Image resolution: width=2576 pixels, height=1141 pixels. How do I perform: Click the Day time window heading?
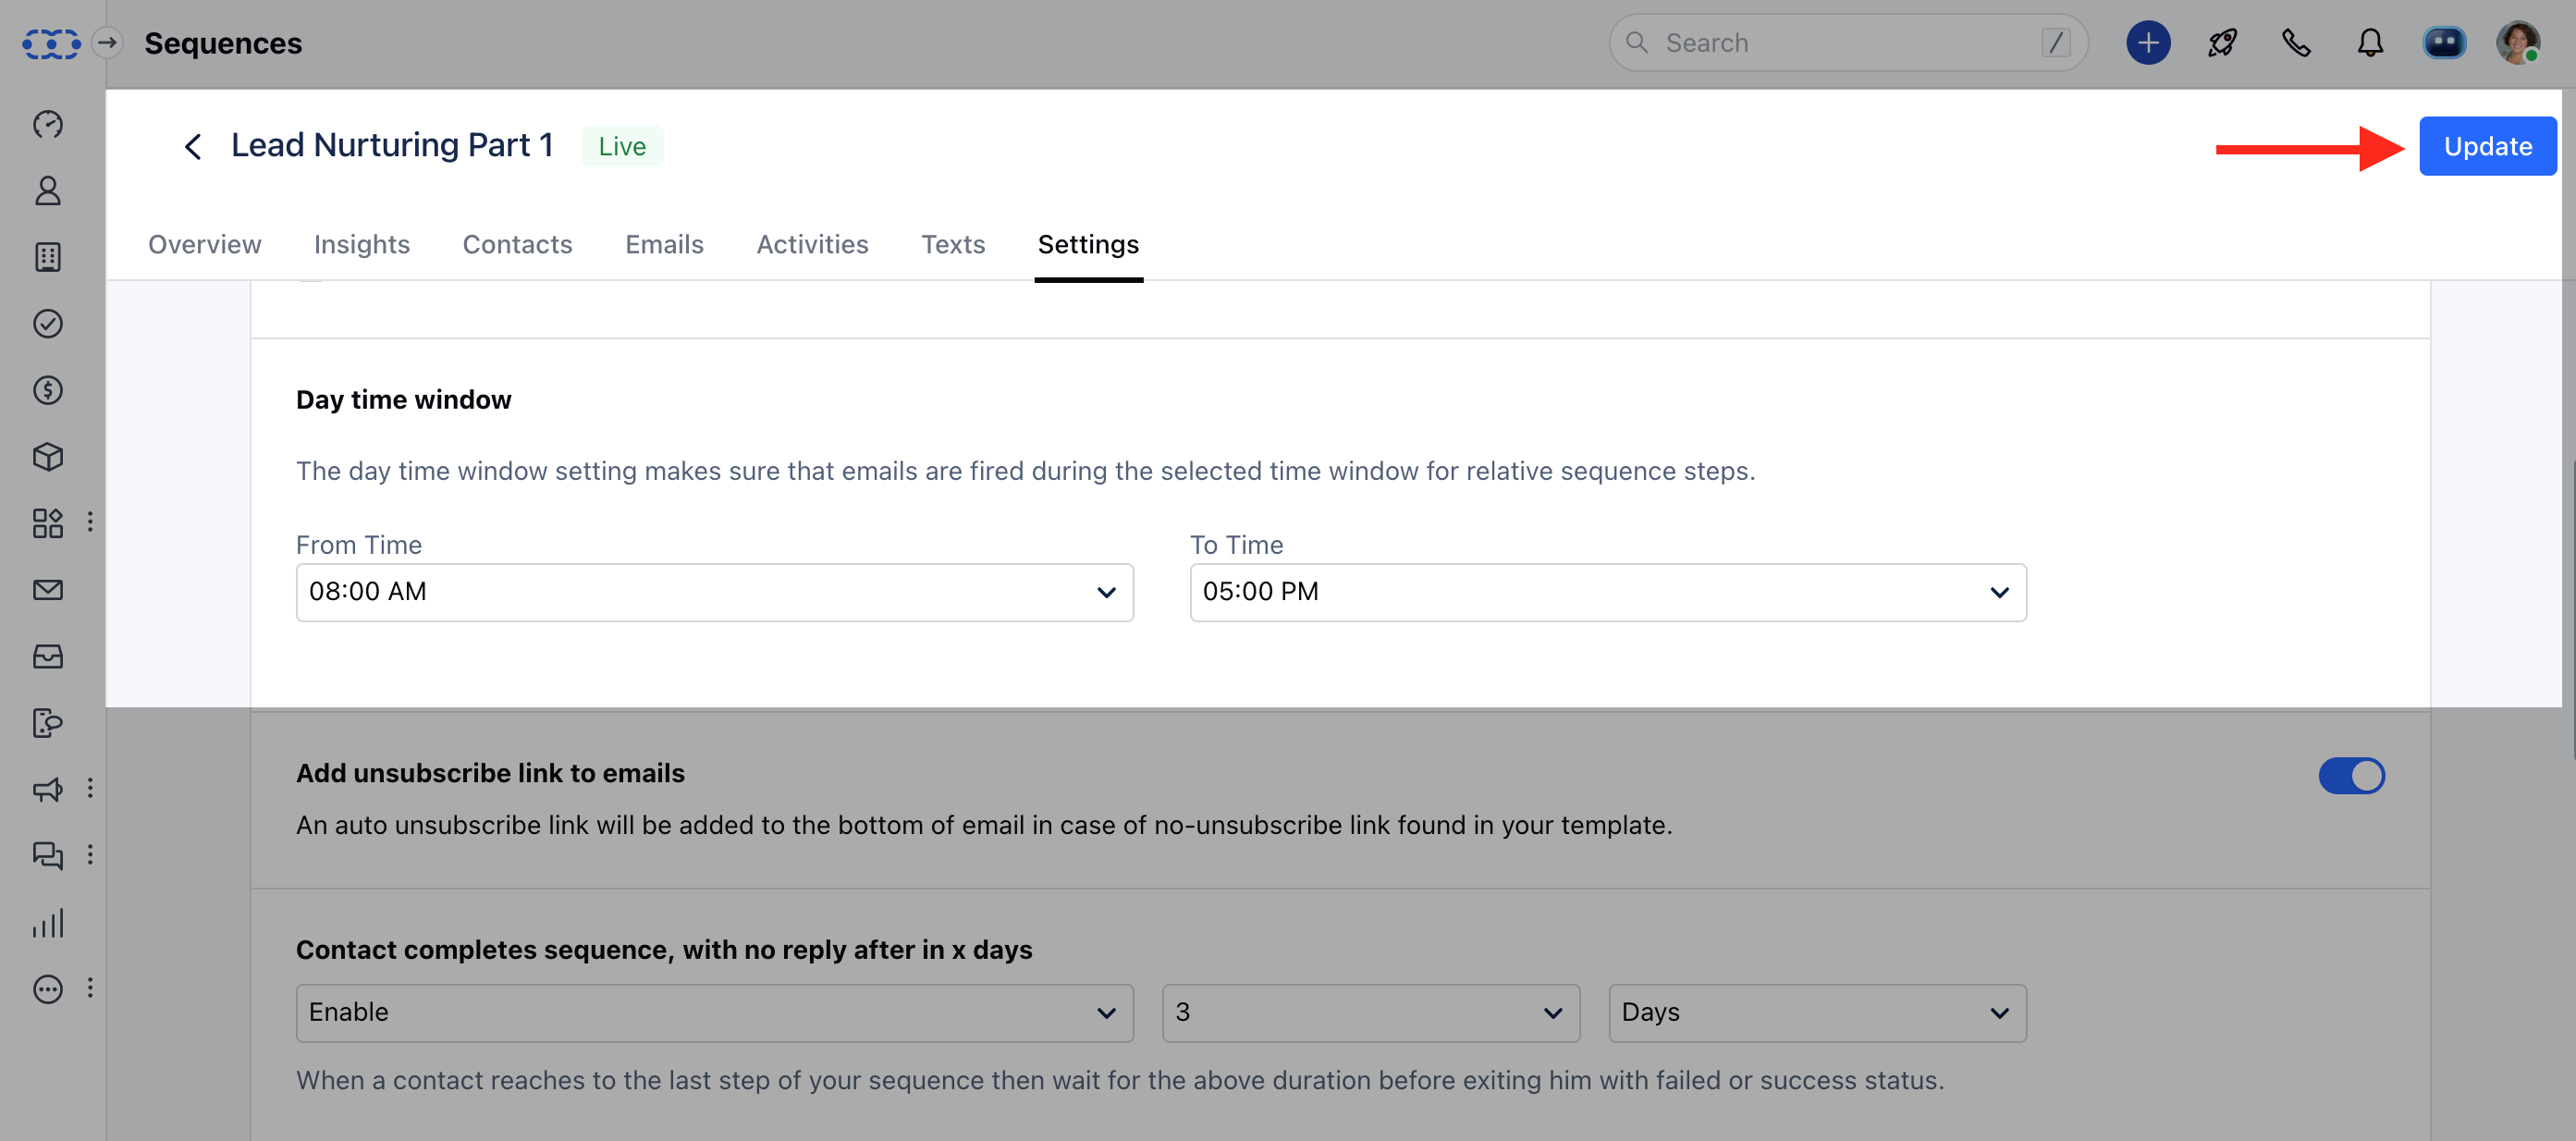click(403, 400)
